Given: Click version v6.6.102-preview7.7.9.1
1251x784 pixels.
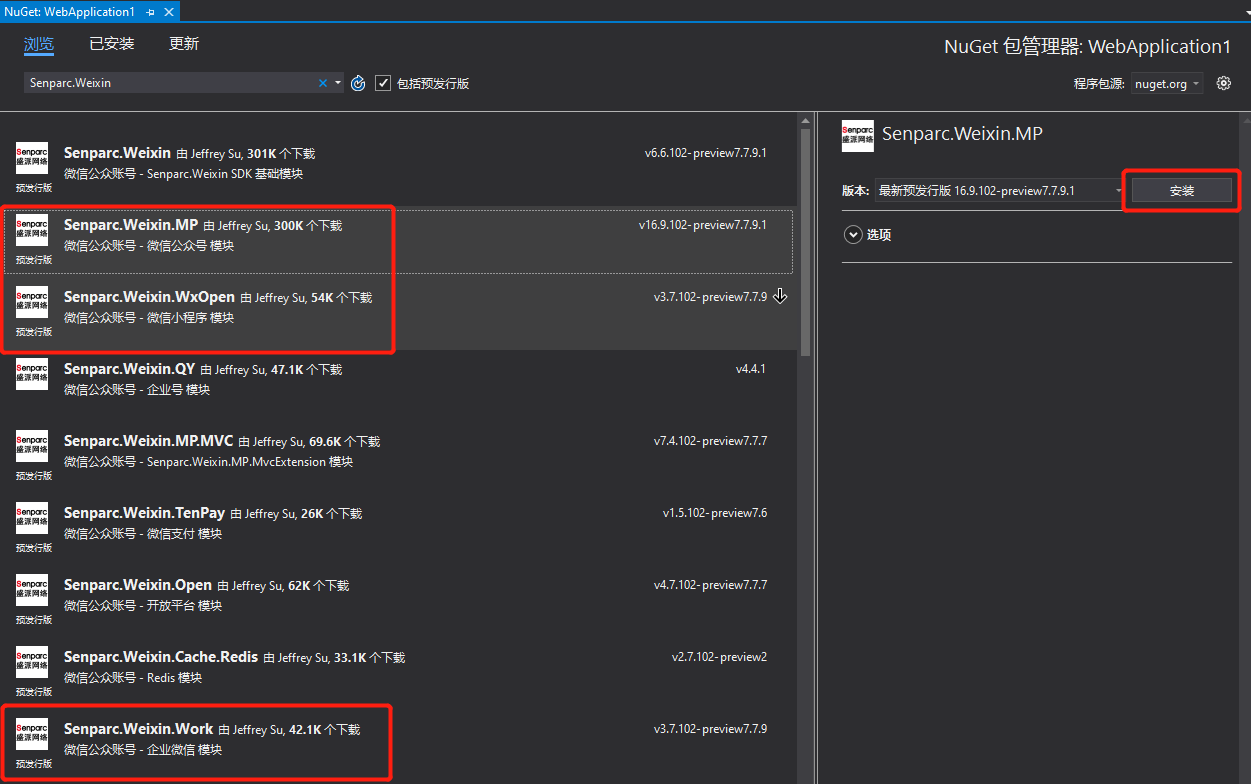Looking at the screenshot, I should tap(706, 153).
